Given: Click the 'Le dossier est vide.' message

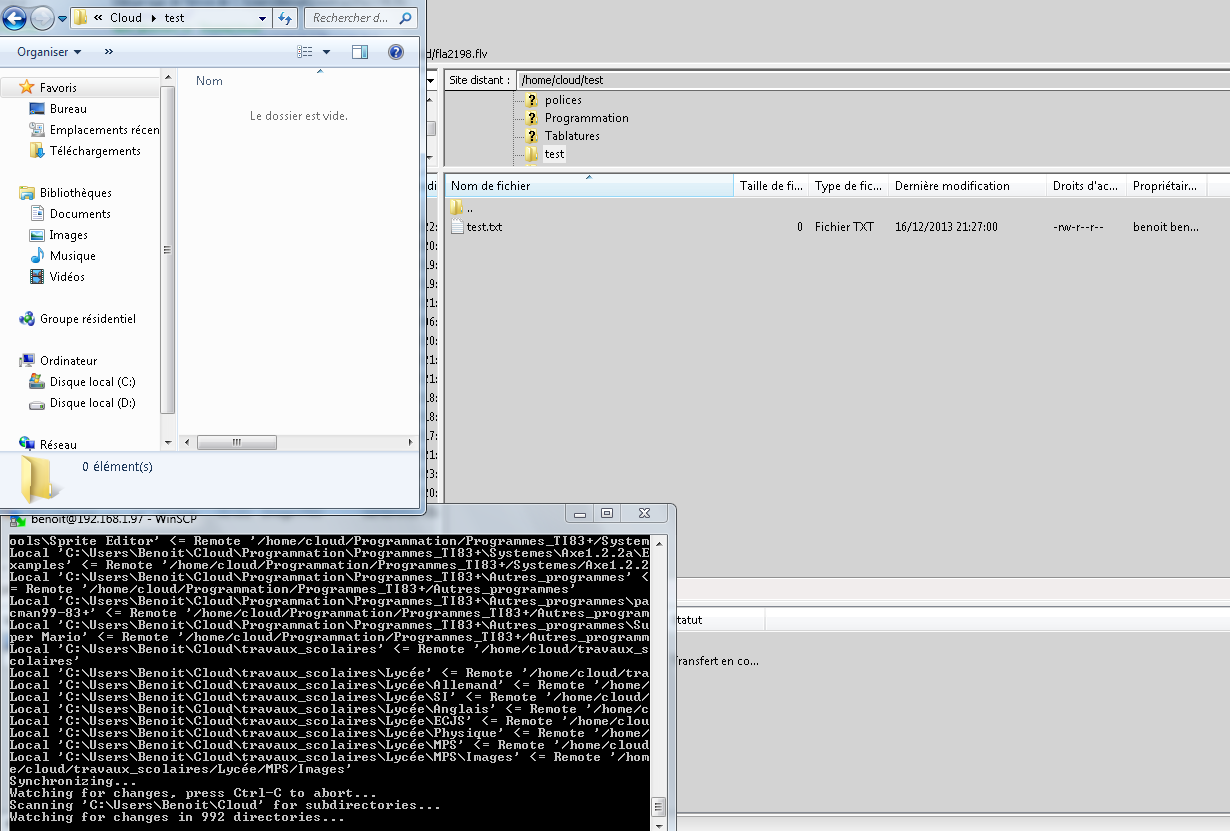Looking at the screenshot, I should [299, 116].
